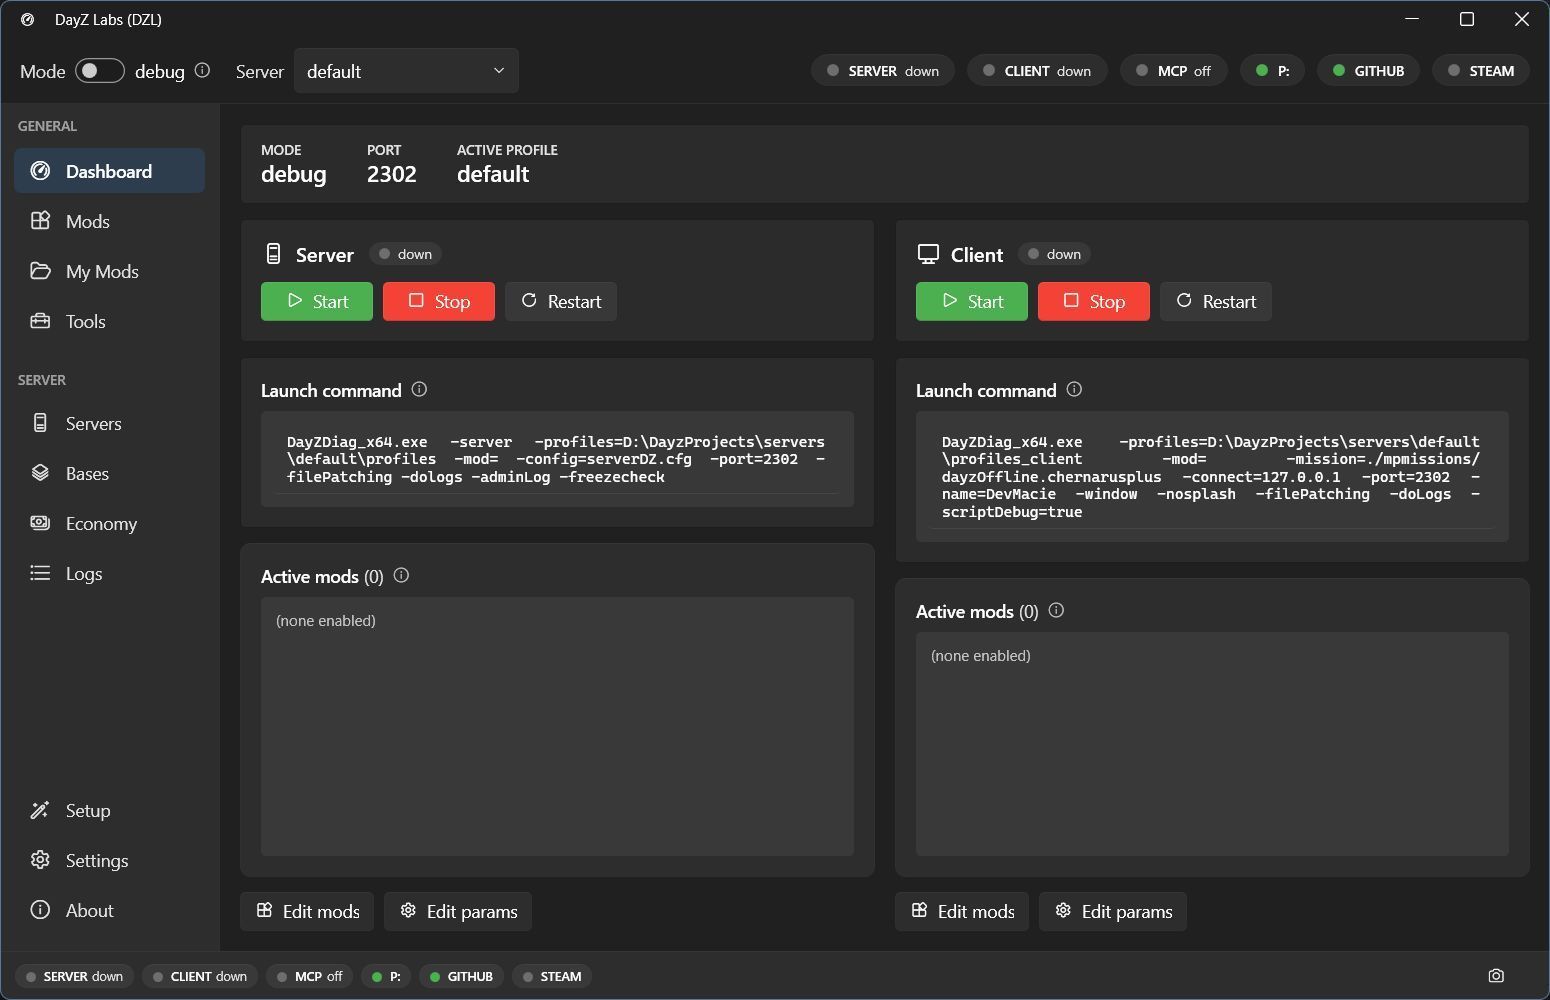Image resolution: width=1550 pixels, height=1000 pixels.
Task: Click the STEAM pill in bottom status bar
Action: [552, 976]
